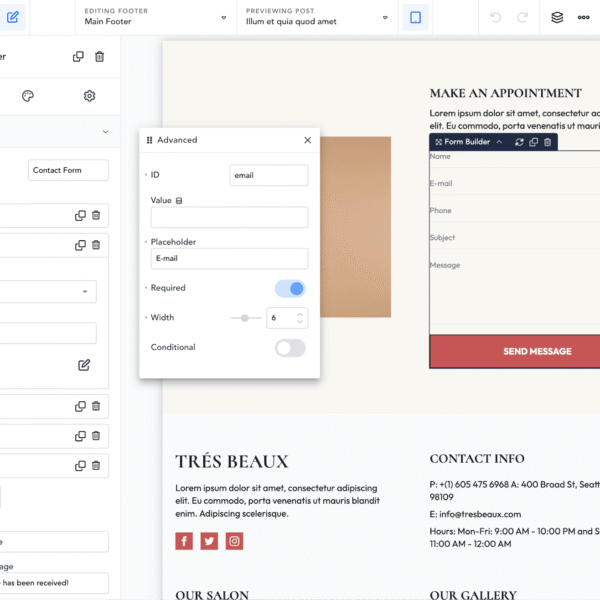The width and height of the screenshot is (600, 600).
Task: Open the gear settings tab in panel
Action: click(x=89, y=96)
